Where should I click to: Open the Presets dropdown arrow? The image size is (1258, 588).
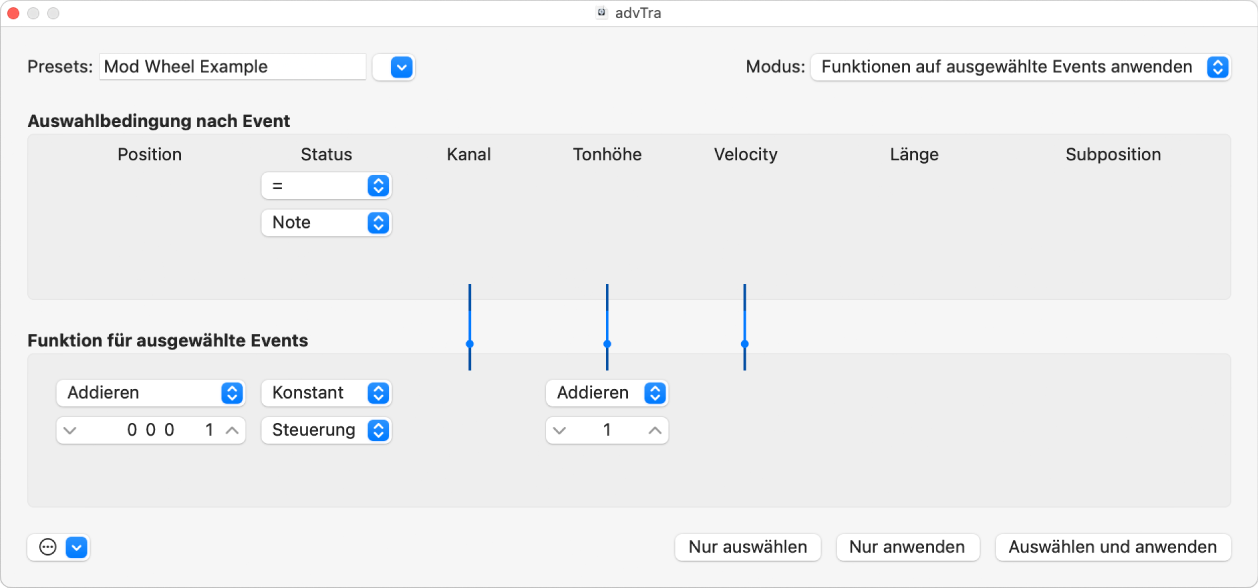401,67
